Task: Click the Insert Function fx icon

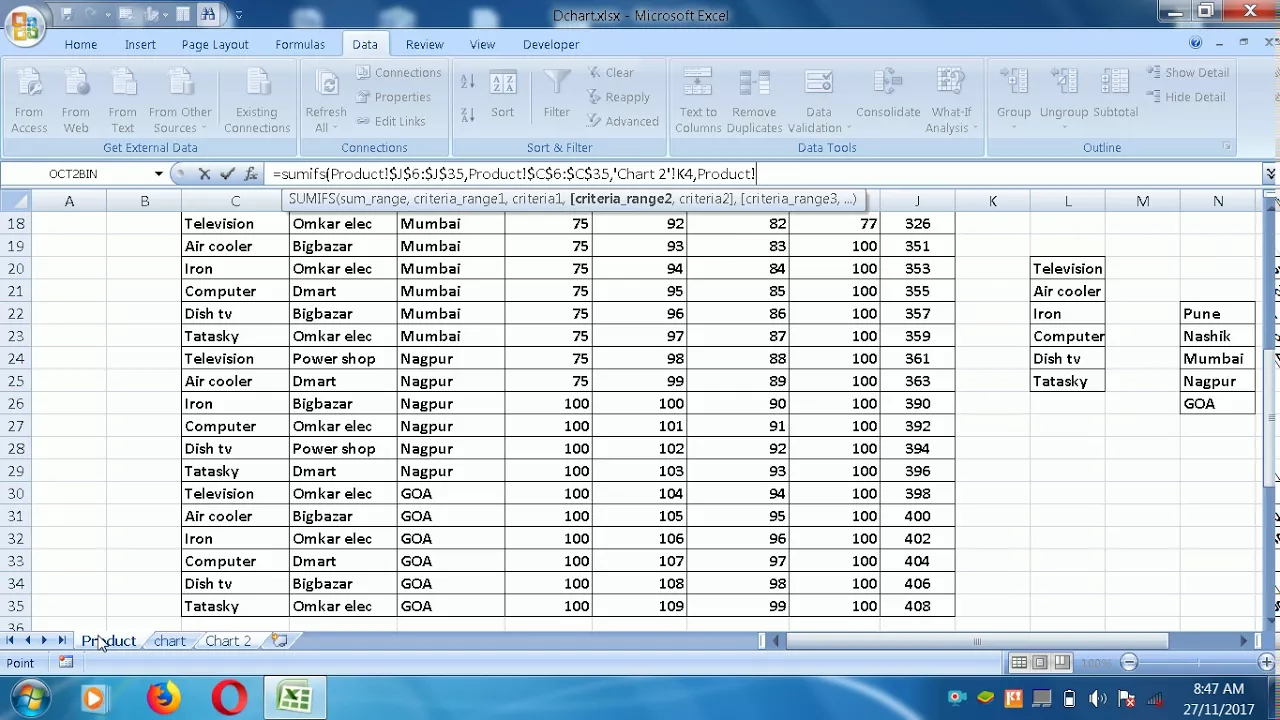Action: coord(250,174)
